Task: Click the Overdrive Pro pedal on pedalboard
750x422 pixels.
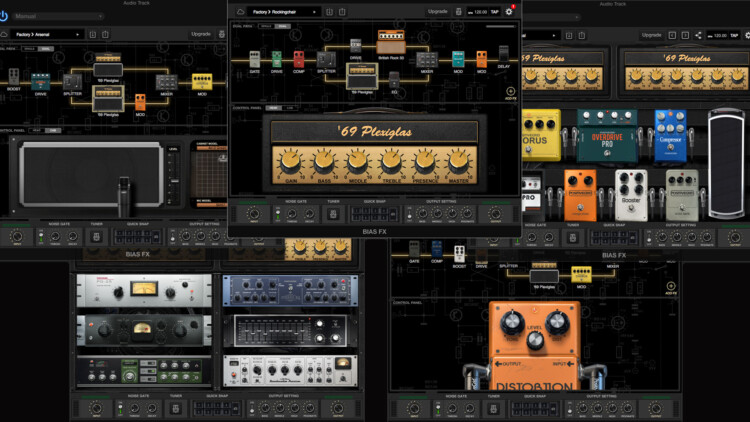Action: coord(607,136)
